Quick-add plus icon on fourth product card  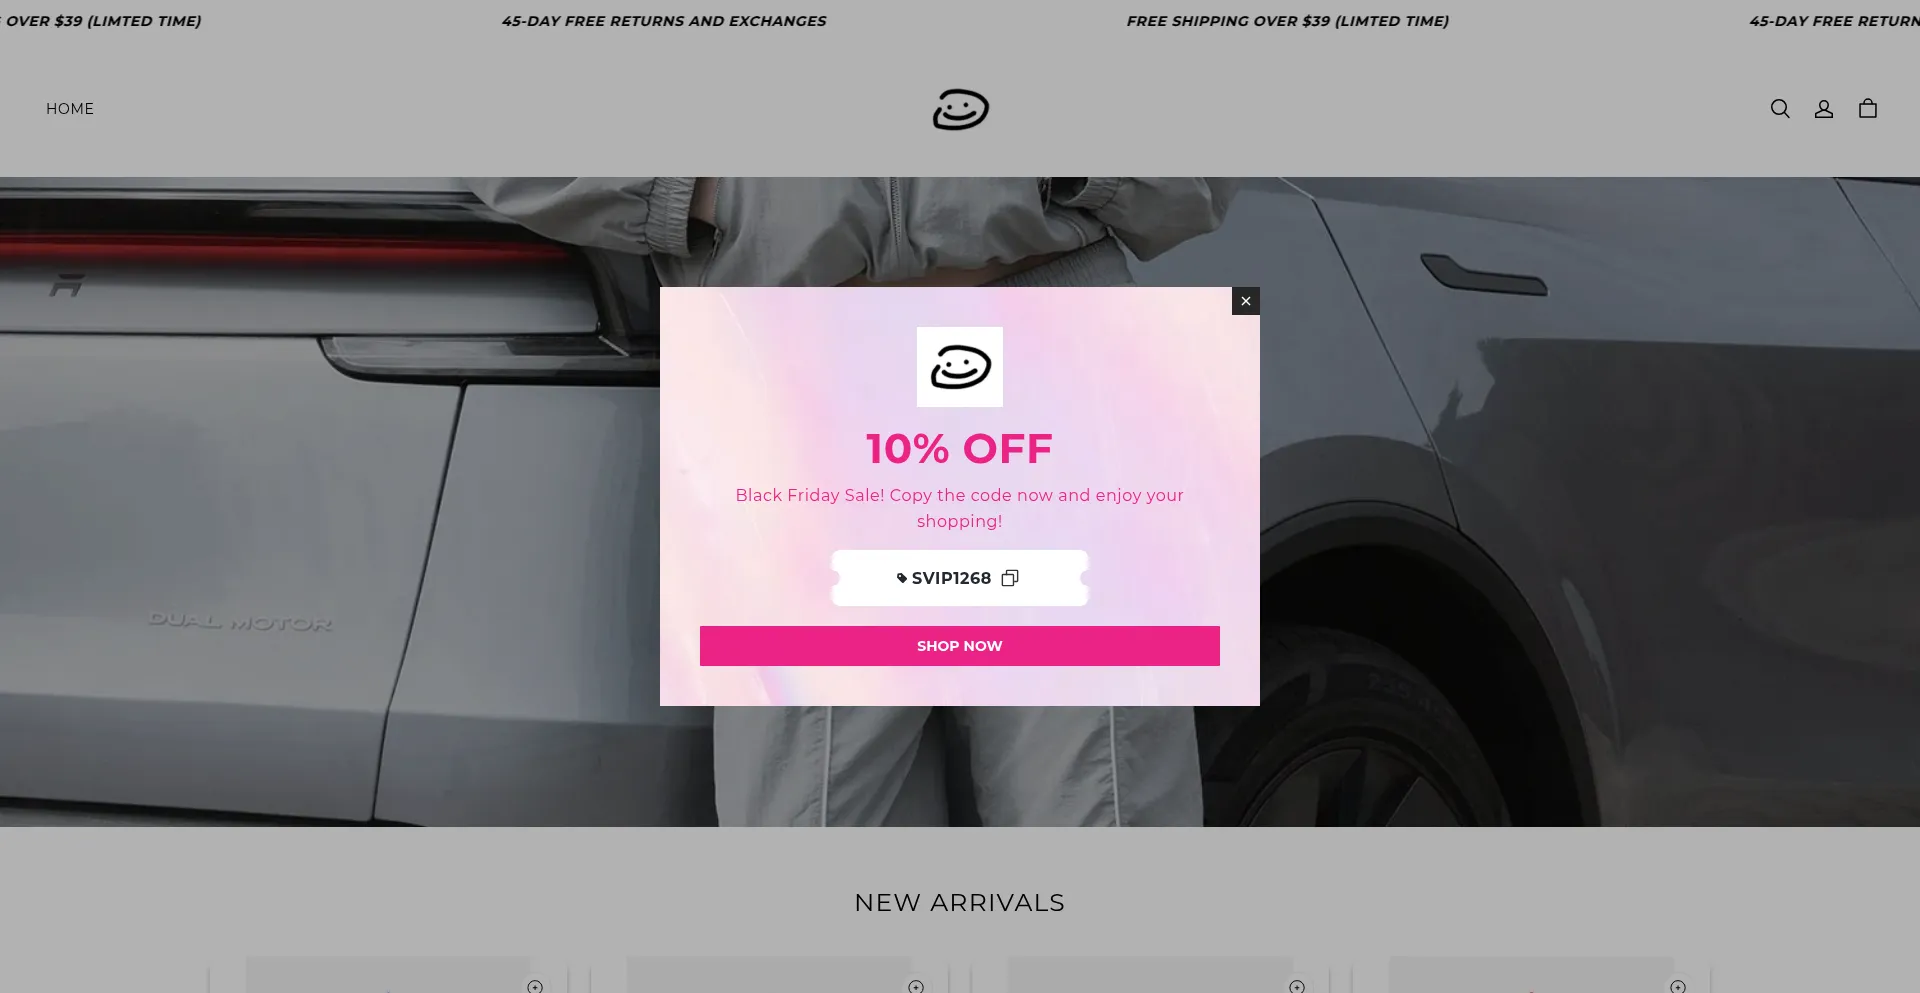1678,986
